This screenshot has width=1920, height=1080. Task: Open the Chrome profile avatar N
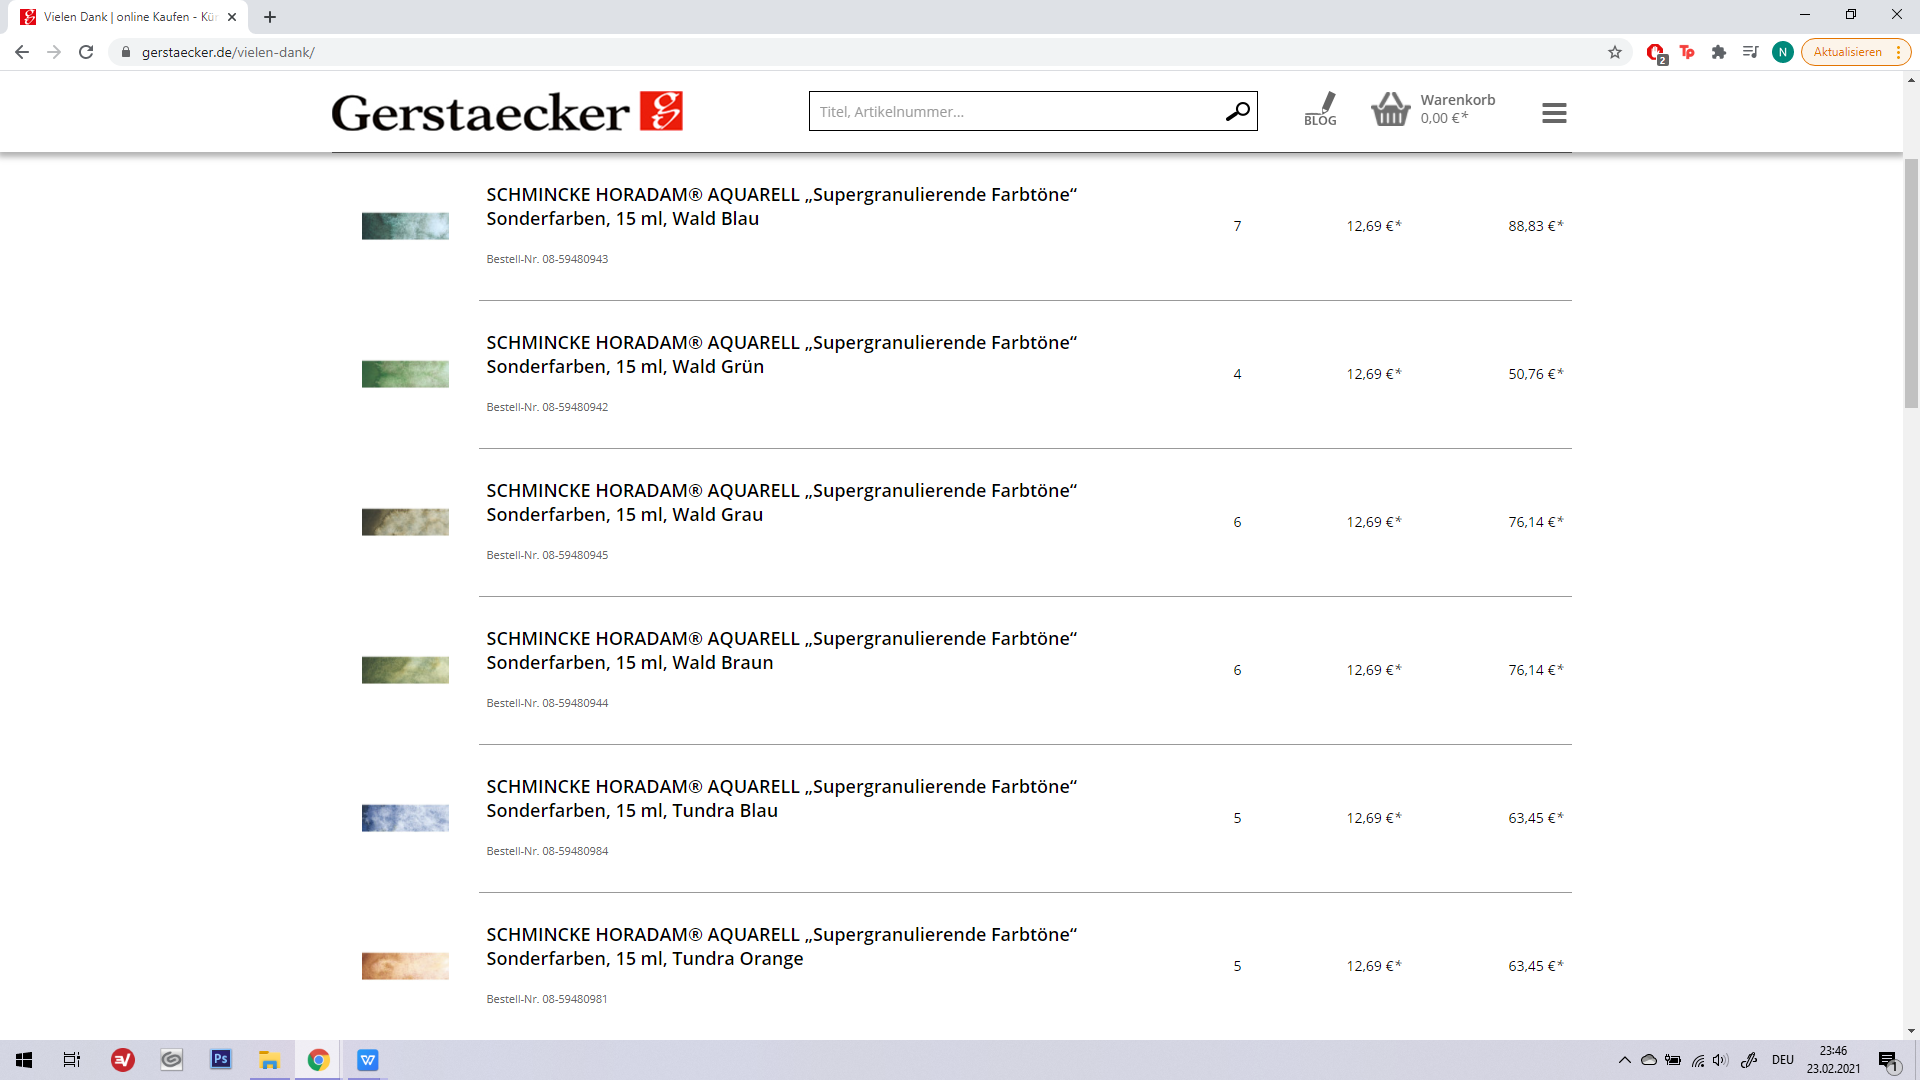[1782, 52]
